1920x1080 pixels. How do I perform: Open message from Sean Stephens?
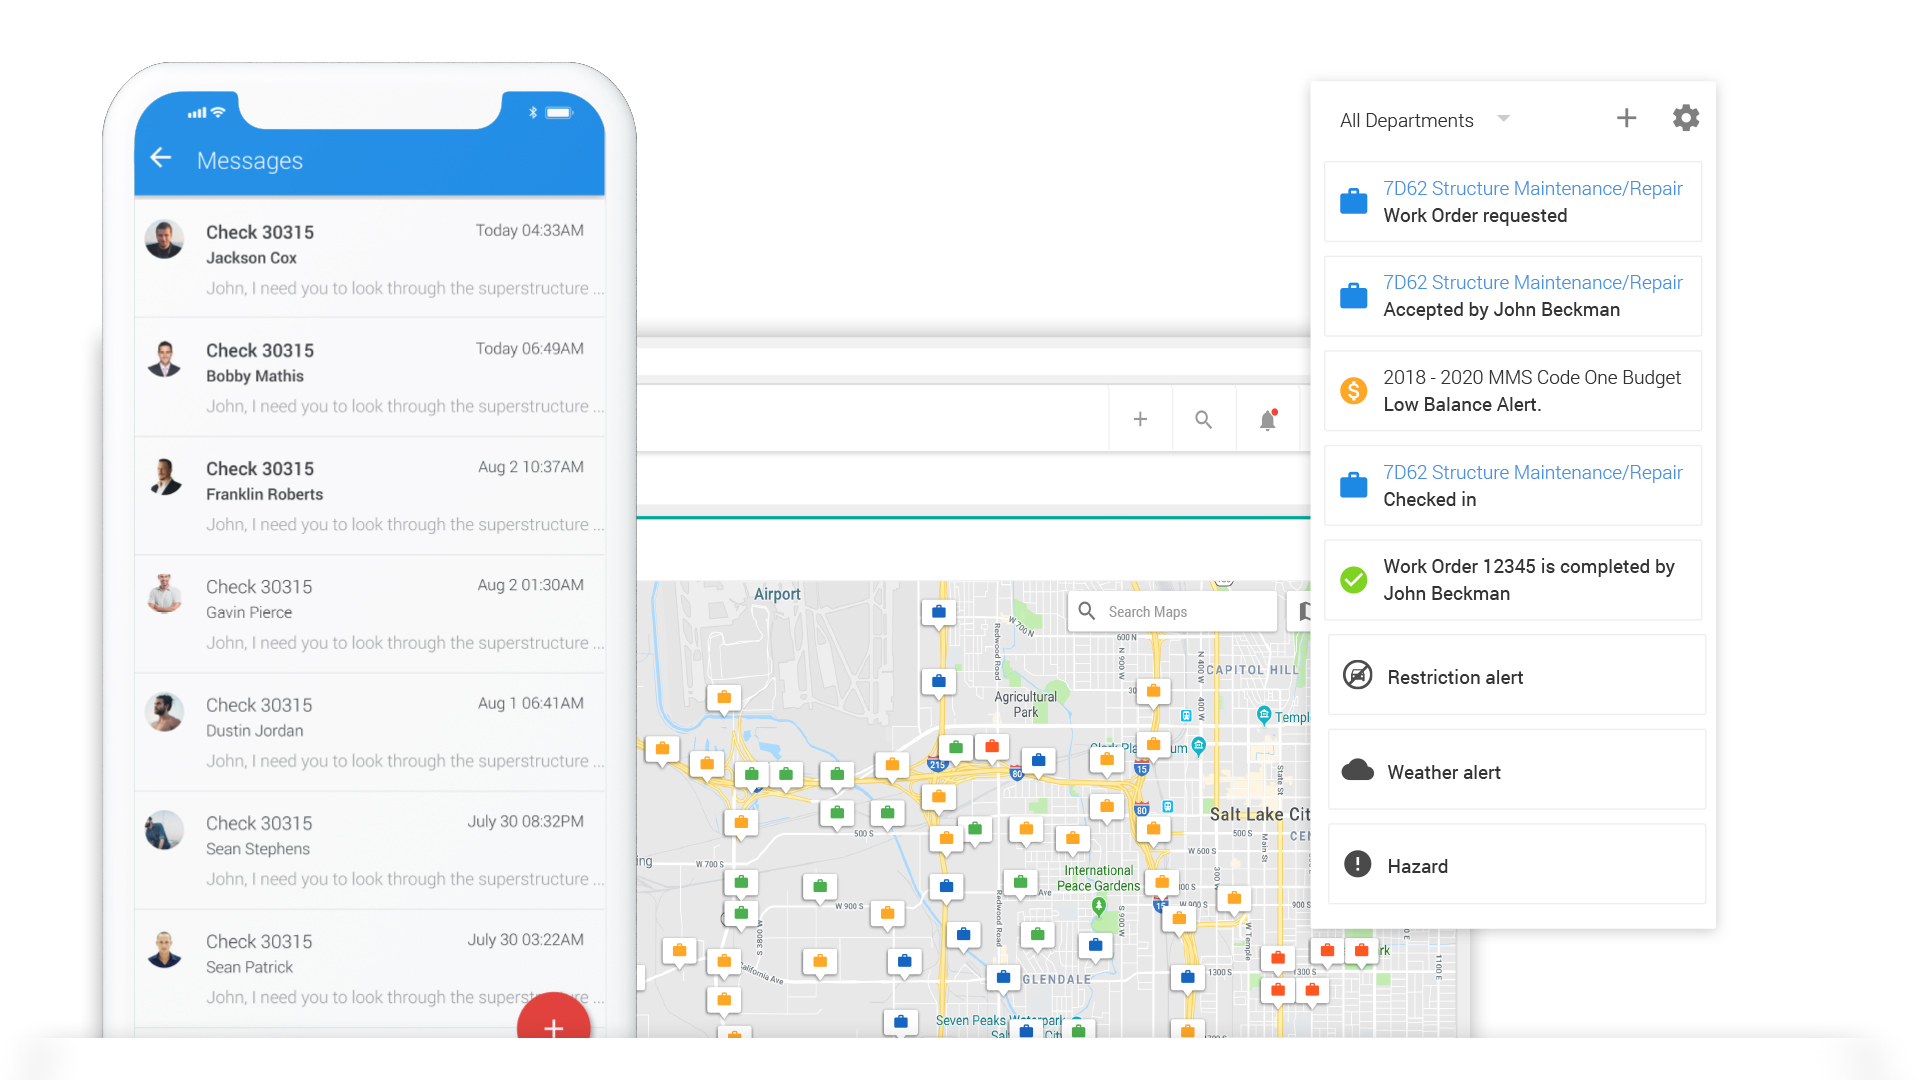(x=369, y=850)
